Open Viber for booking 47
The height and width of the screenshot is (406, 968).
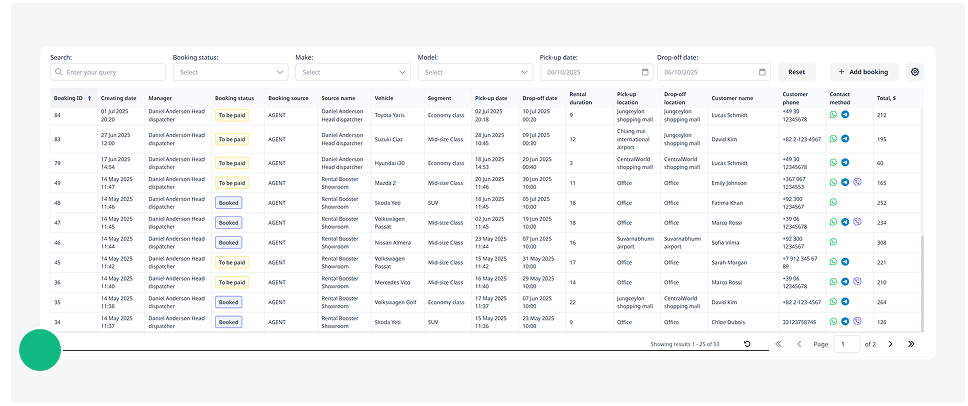coord(857,222)
